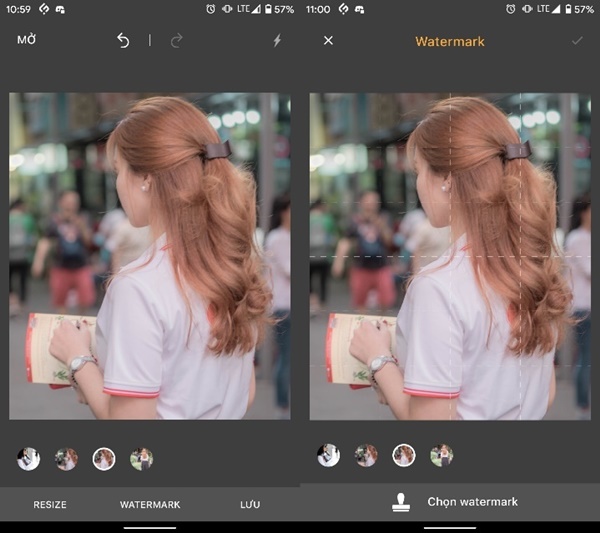Image resolution: width=600 pixels, height=533 pixels.
Task: Tap the lightning bolt flash icon
Action: tap(277, 41)
